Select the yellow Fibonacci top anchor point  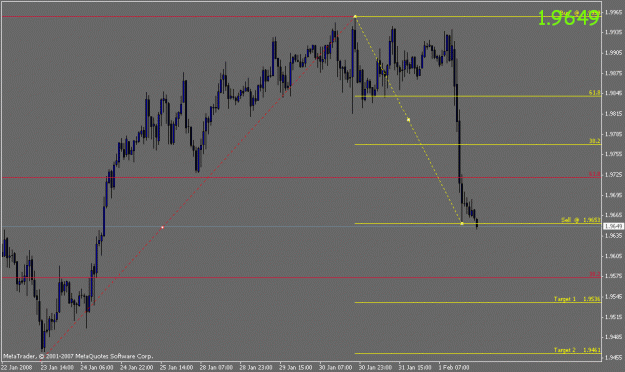(355, 16)
